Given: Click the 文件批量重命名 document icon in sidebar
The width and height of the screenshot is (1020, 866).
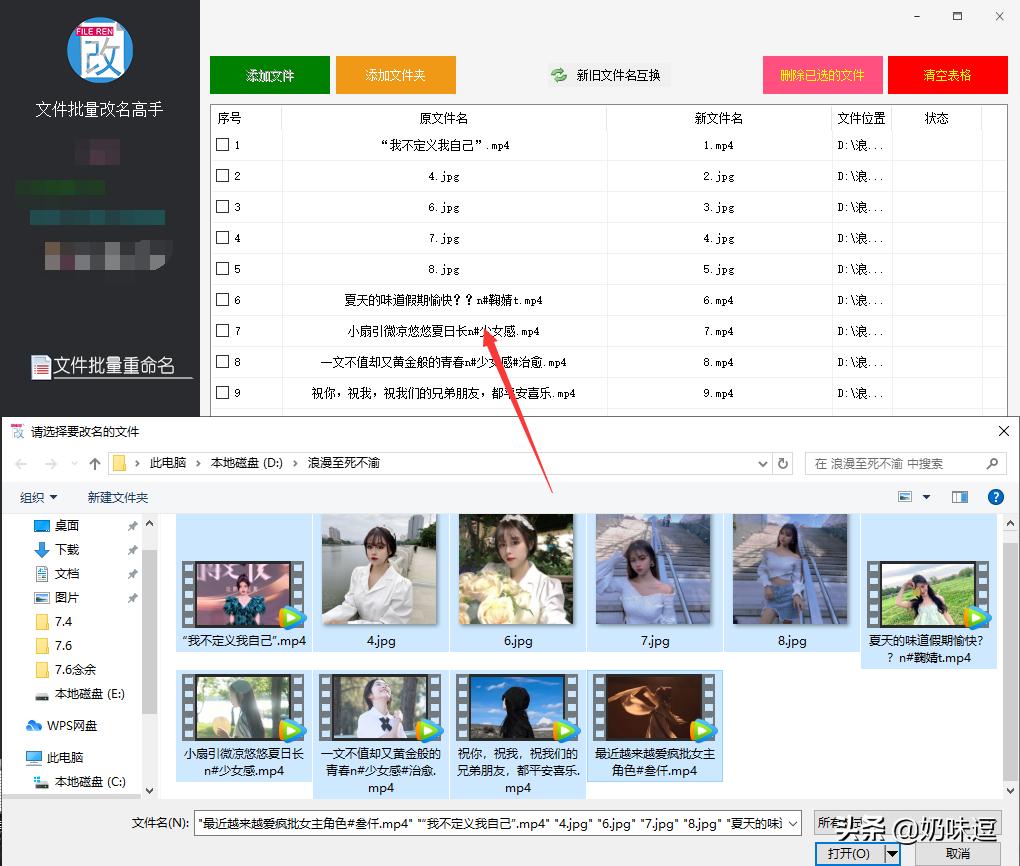Looking at the screenshot, I should pos(41,366).
